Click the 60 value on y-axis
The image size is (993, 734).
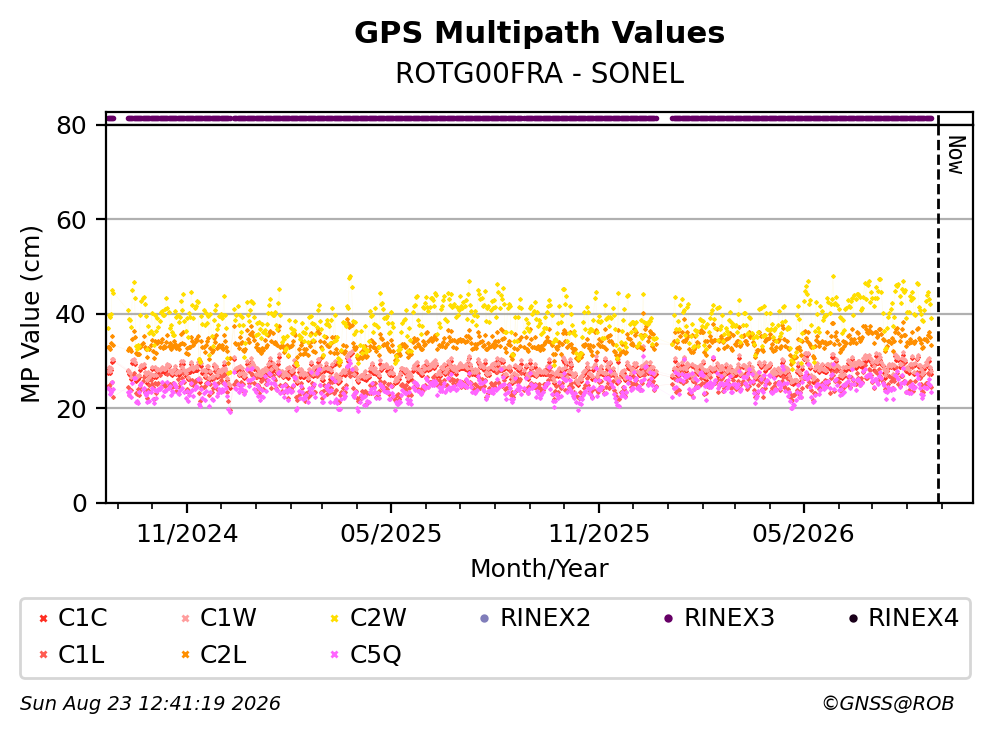click(71, 220)
